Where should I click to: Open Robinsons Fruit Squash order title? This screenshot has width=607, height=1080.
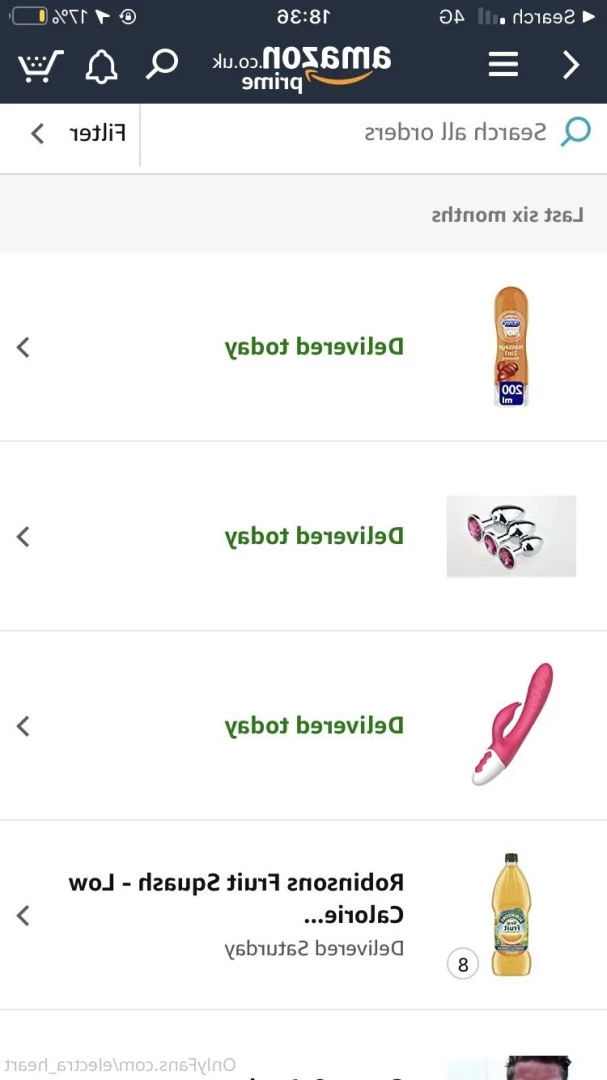pyautogui.click(x=236, y=899)
